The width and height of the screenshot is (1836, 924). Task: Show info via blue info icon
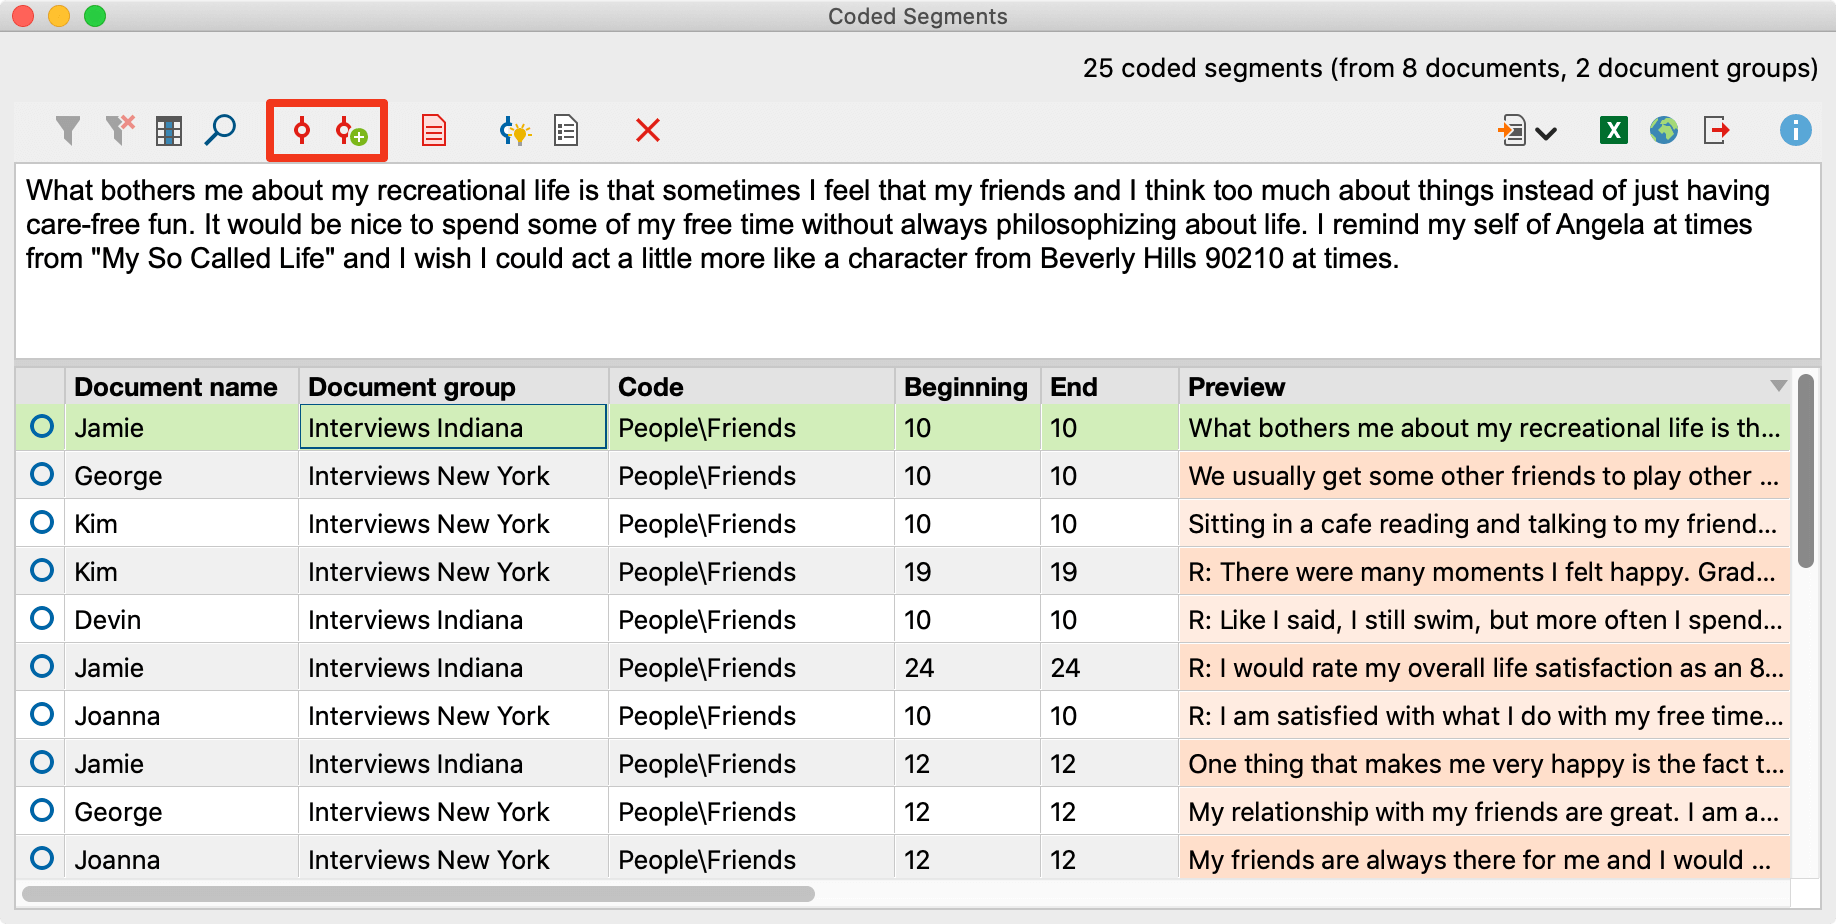pyautogui.click(x=1795, y=130)
